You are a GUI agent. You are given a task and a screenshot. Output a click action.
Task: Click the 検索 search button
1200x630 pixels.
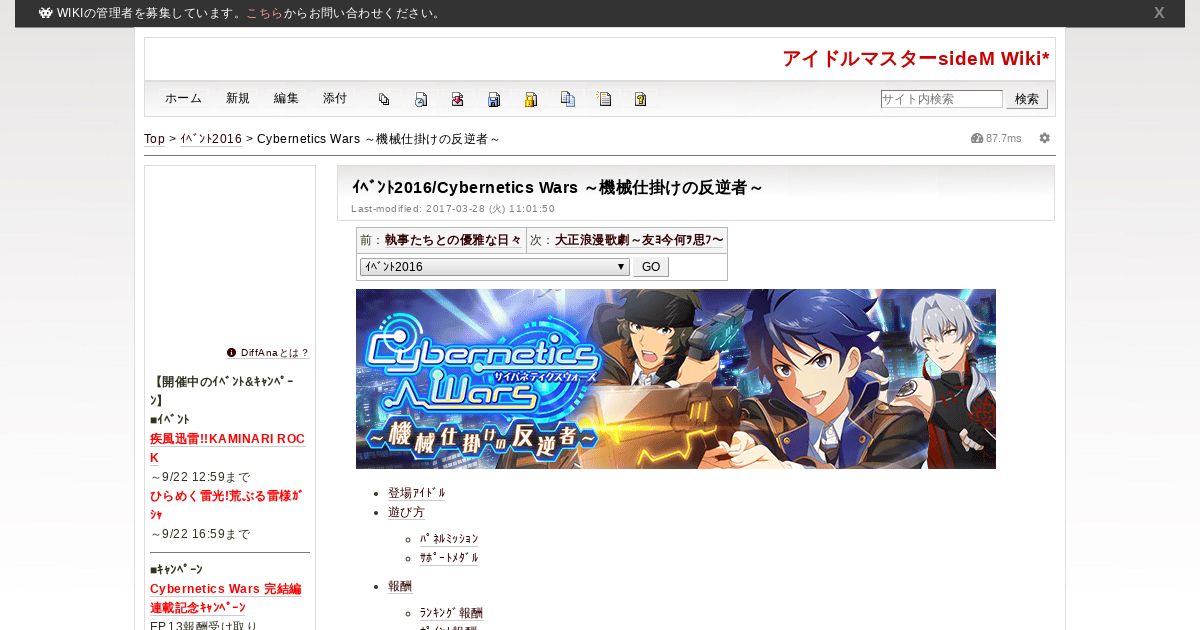(x=1027, y=99)
